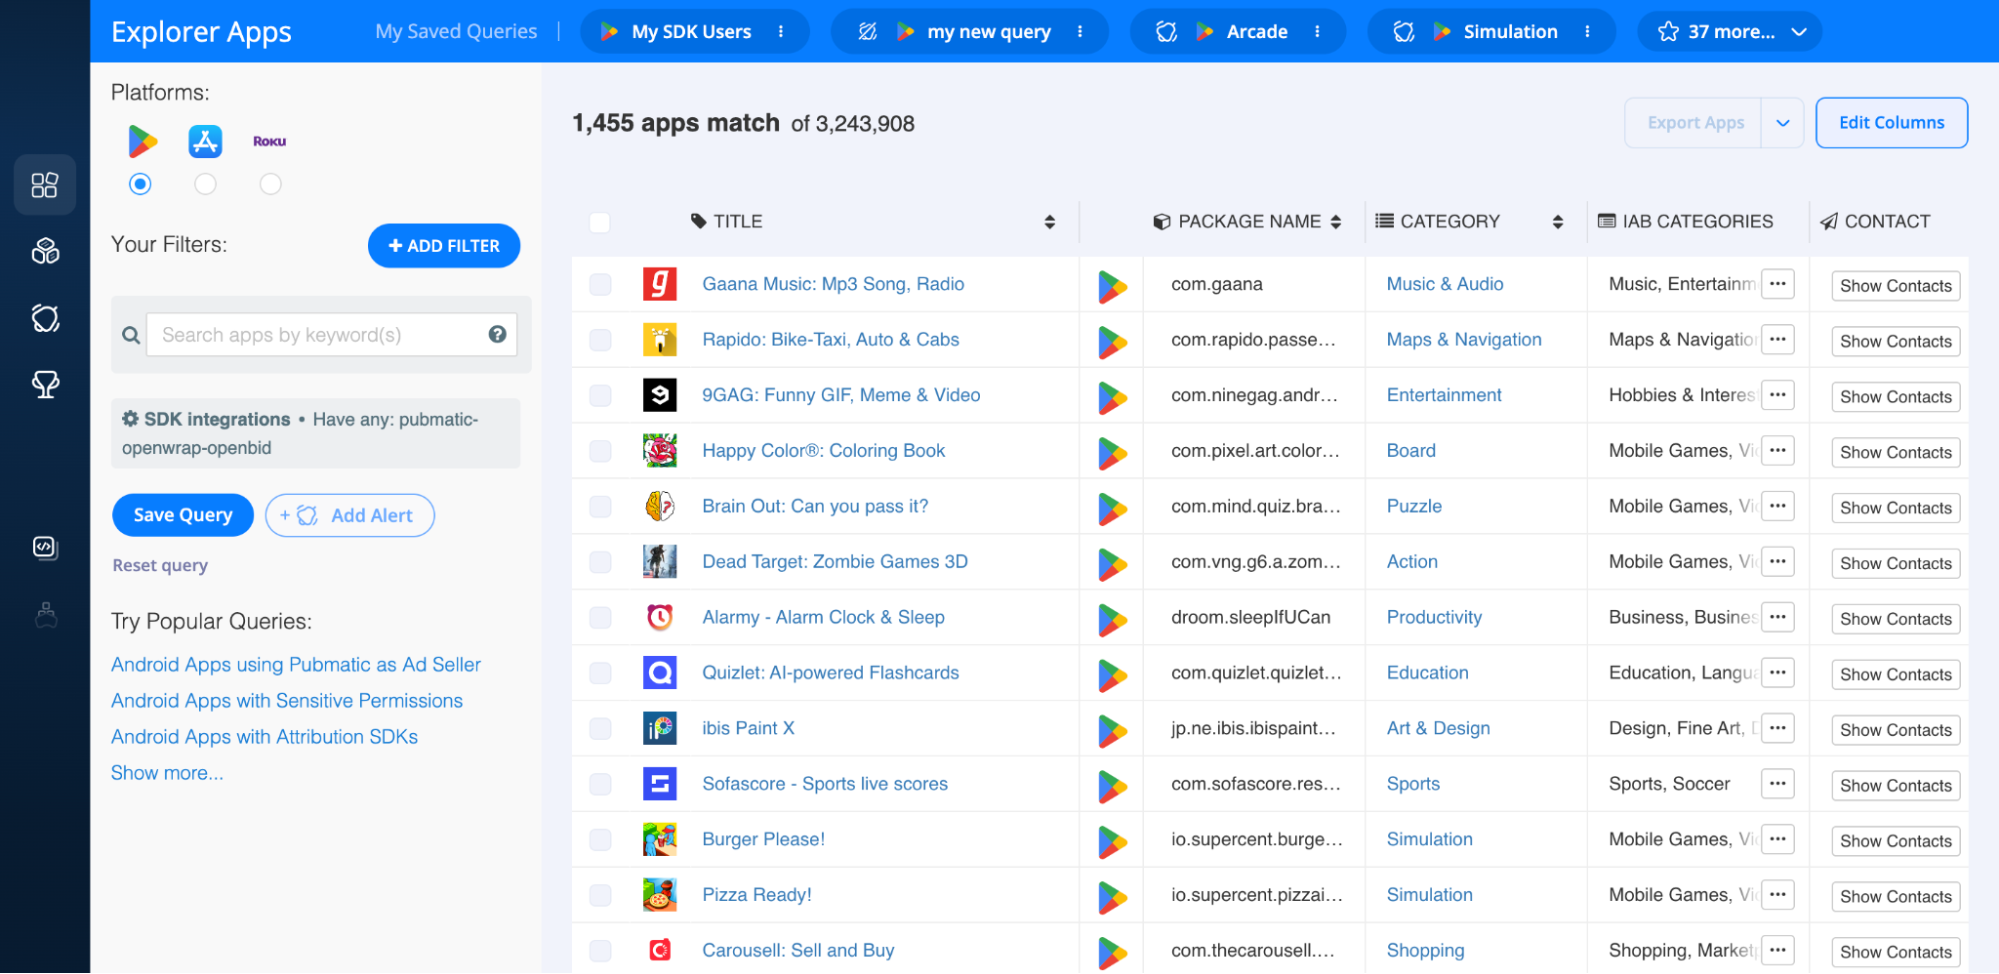
Task: Open the API code sidebar icon
Action: [x=45, y=547]
